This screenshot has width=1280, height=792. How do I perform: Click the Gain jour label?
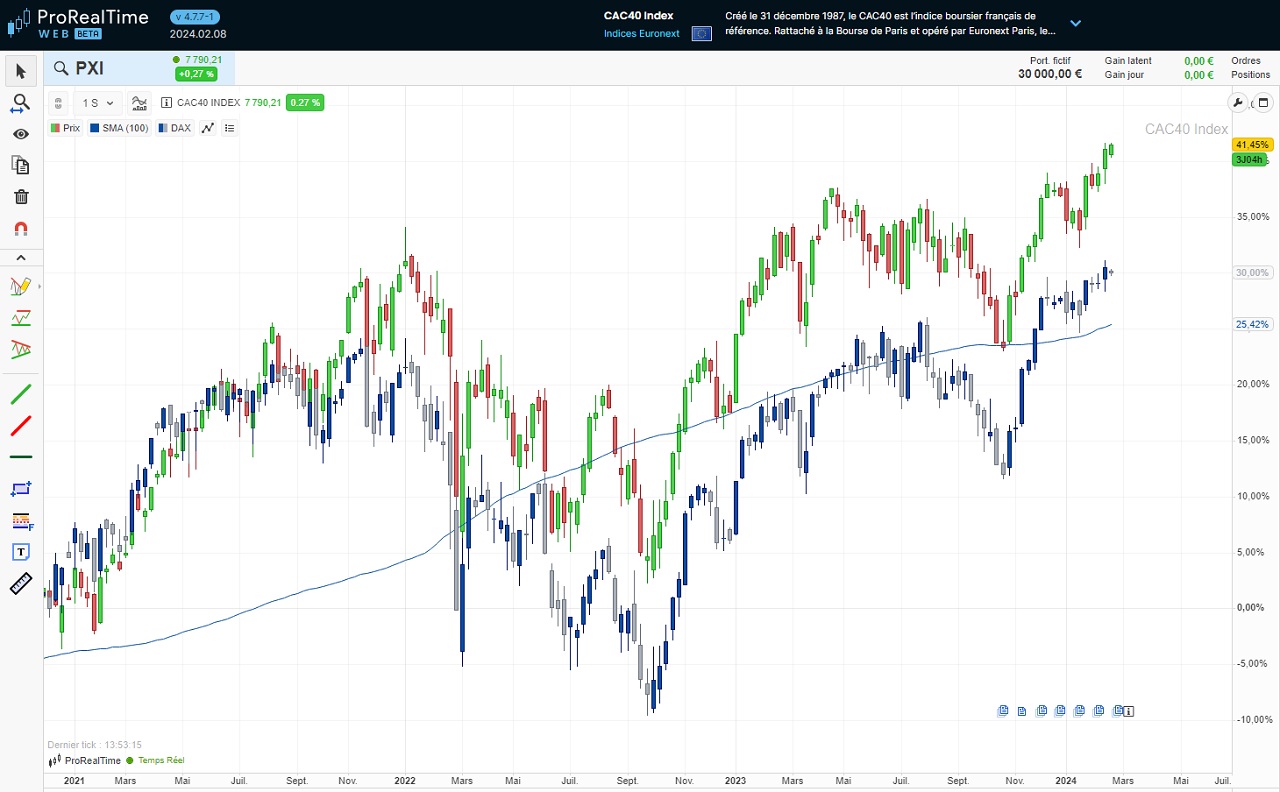(1124, 75)
